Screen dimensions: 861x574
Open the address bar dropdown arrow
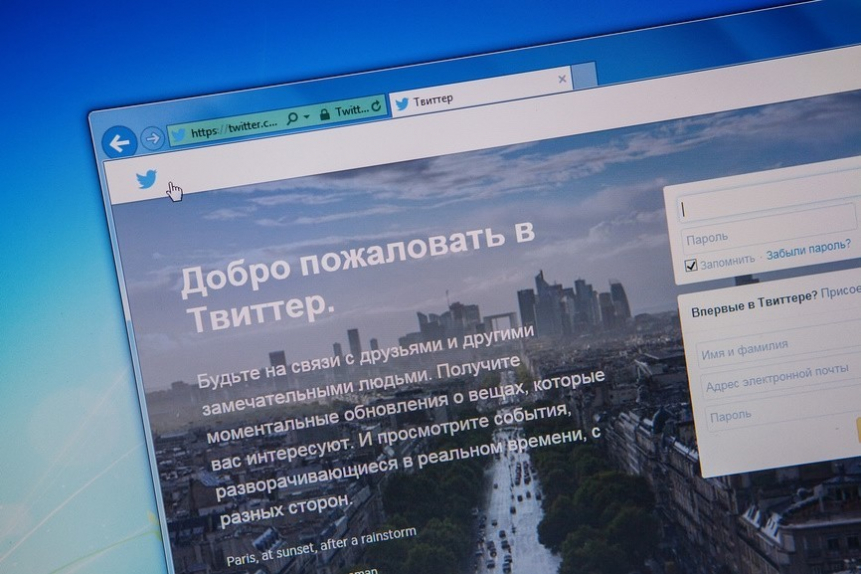306,116
